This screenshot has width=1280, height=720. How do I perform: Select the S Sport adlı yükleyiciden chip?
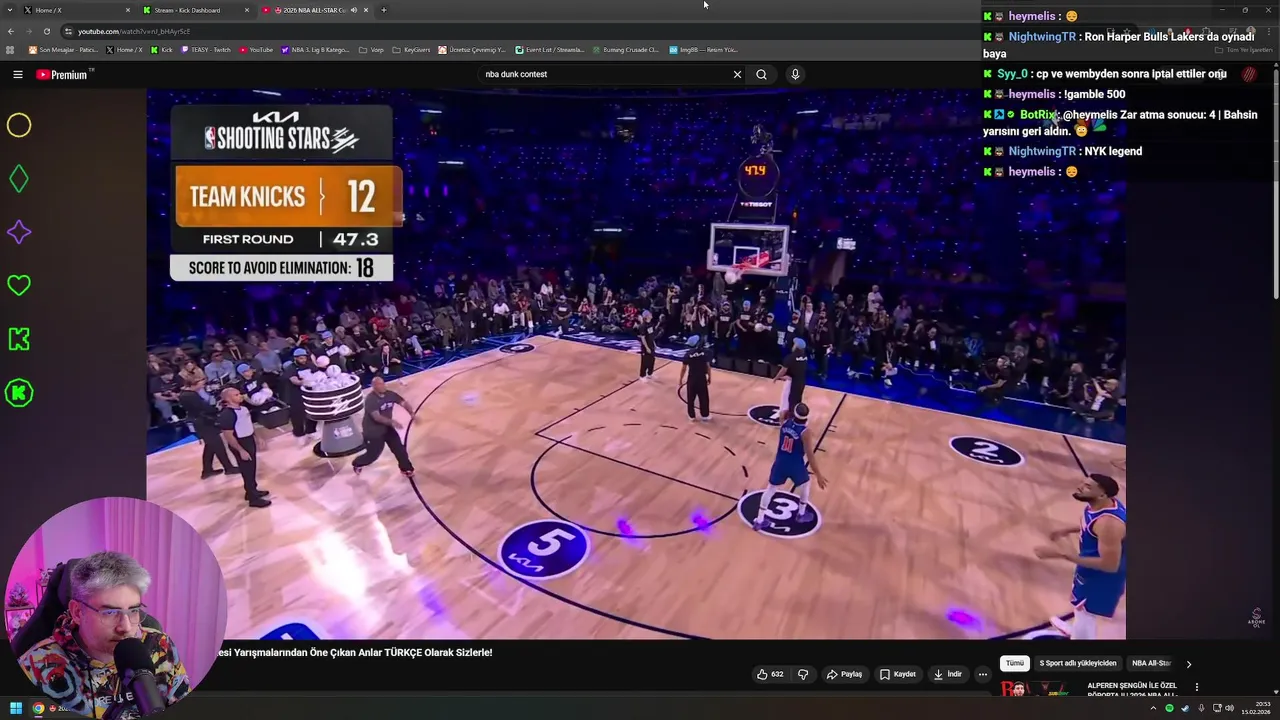coord(1078,663)
